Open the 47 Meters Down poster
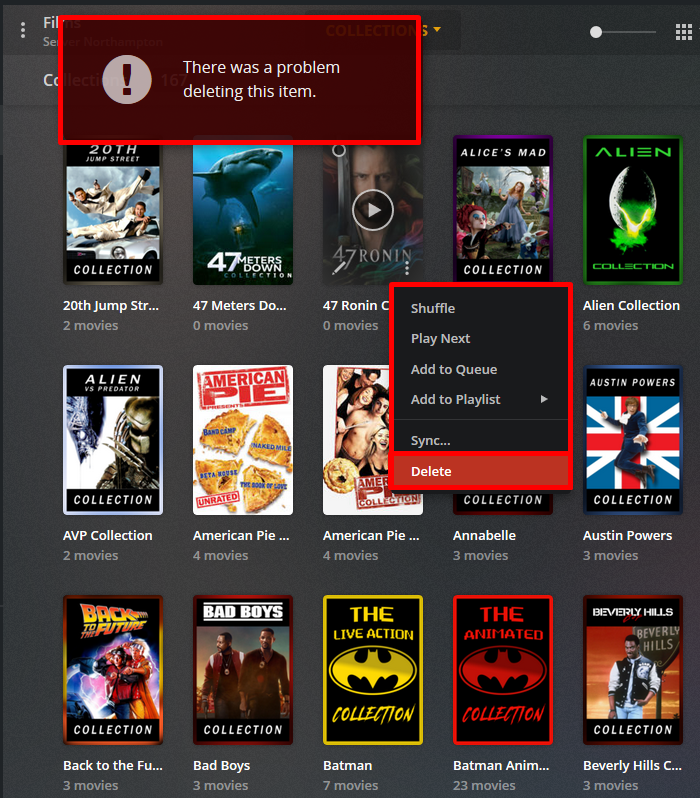 243,214
